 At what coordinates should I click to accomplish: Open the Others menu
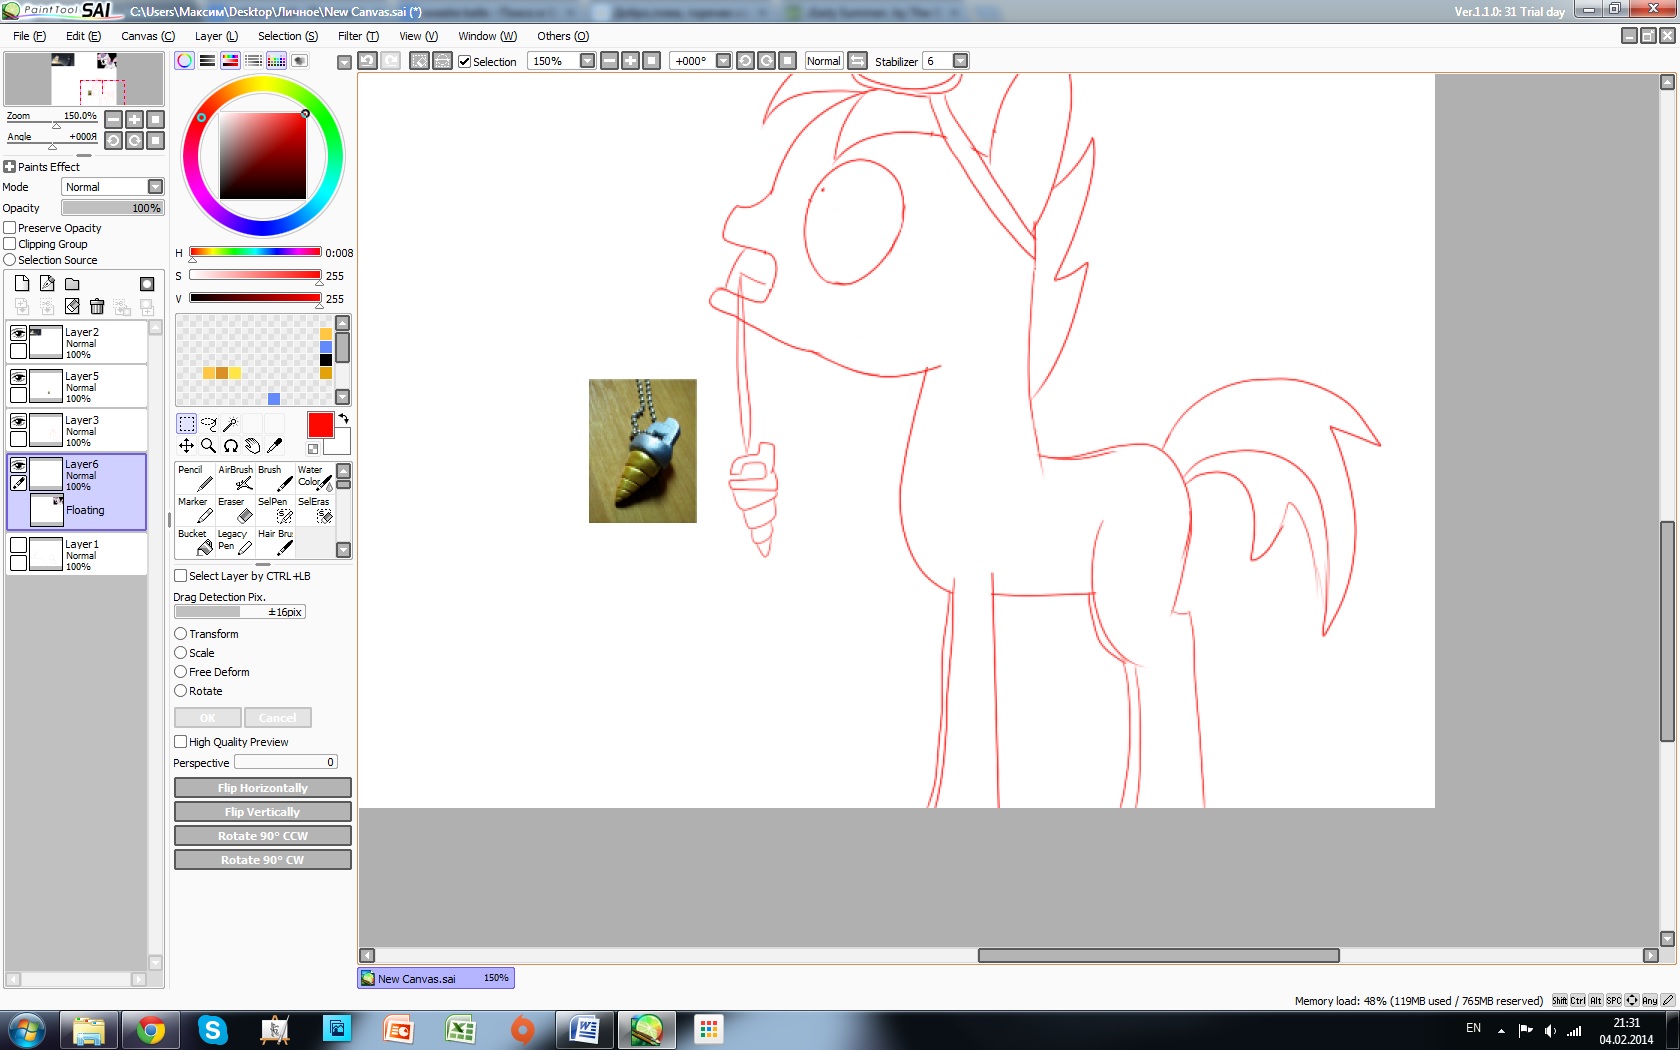(x=563, y=36)
